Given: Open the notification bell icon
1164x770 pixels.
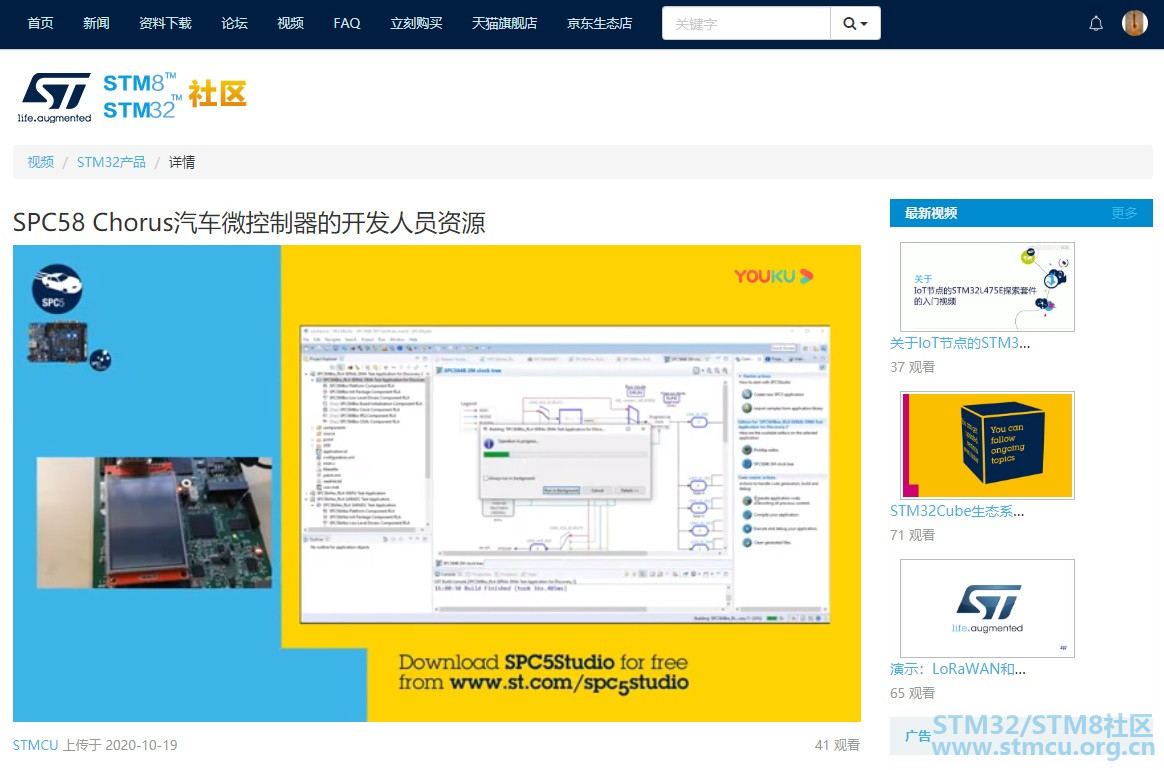Looking at the screenshot, I should [1096, 24].
